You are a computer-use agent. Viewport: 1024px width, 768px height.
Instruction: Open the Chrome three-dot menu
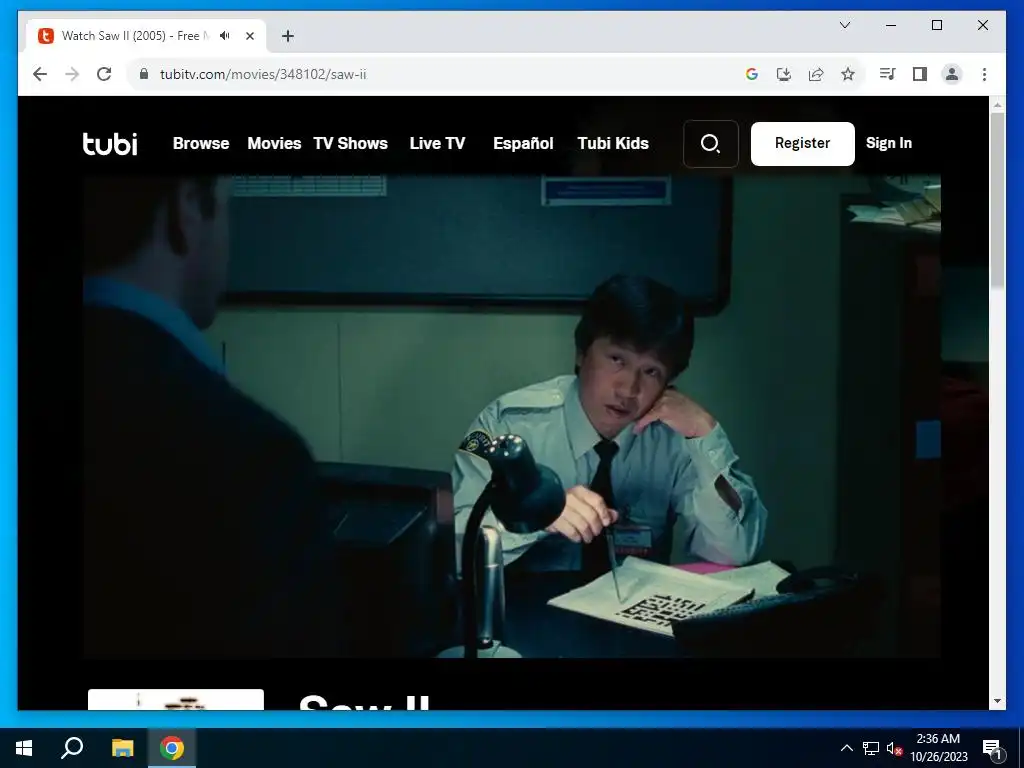984,74
